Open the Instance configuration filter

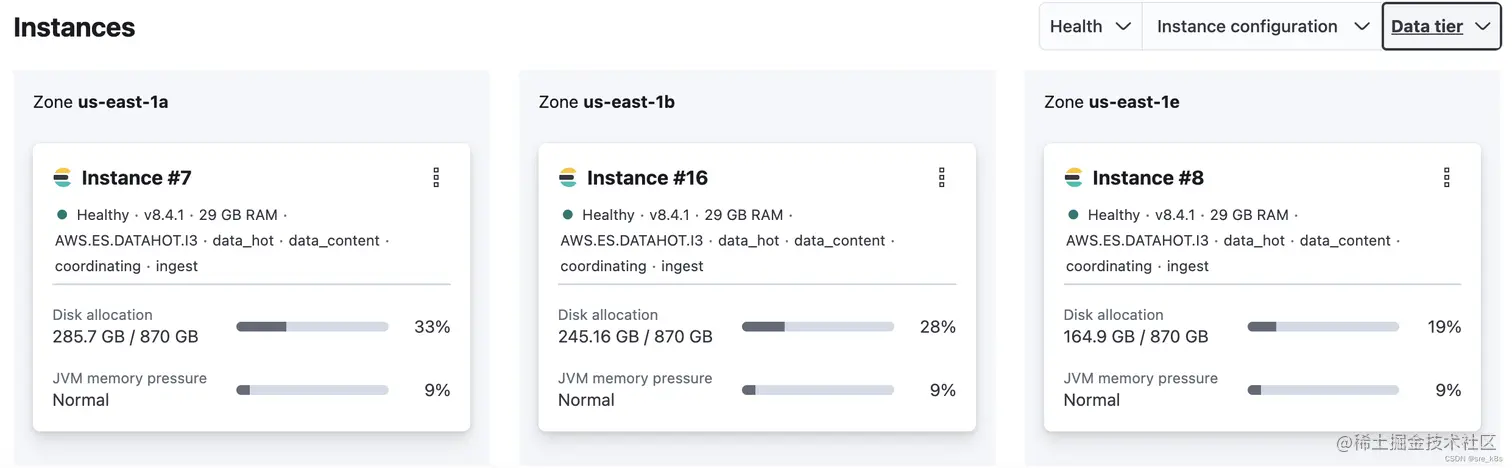pyautogui.click(x=1262, y=26)
